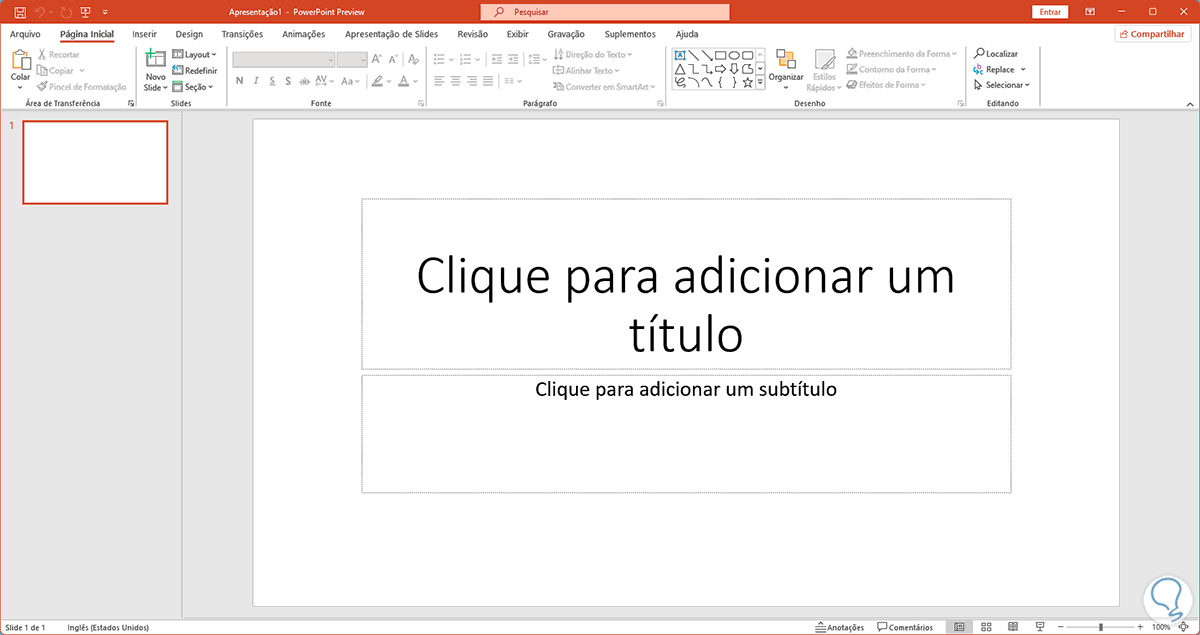Click the Redefinir slide reset button

(194, 70)
